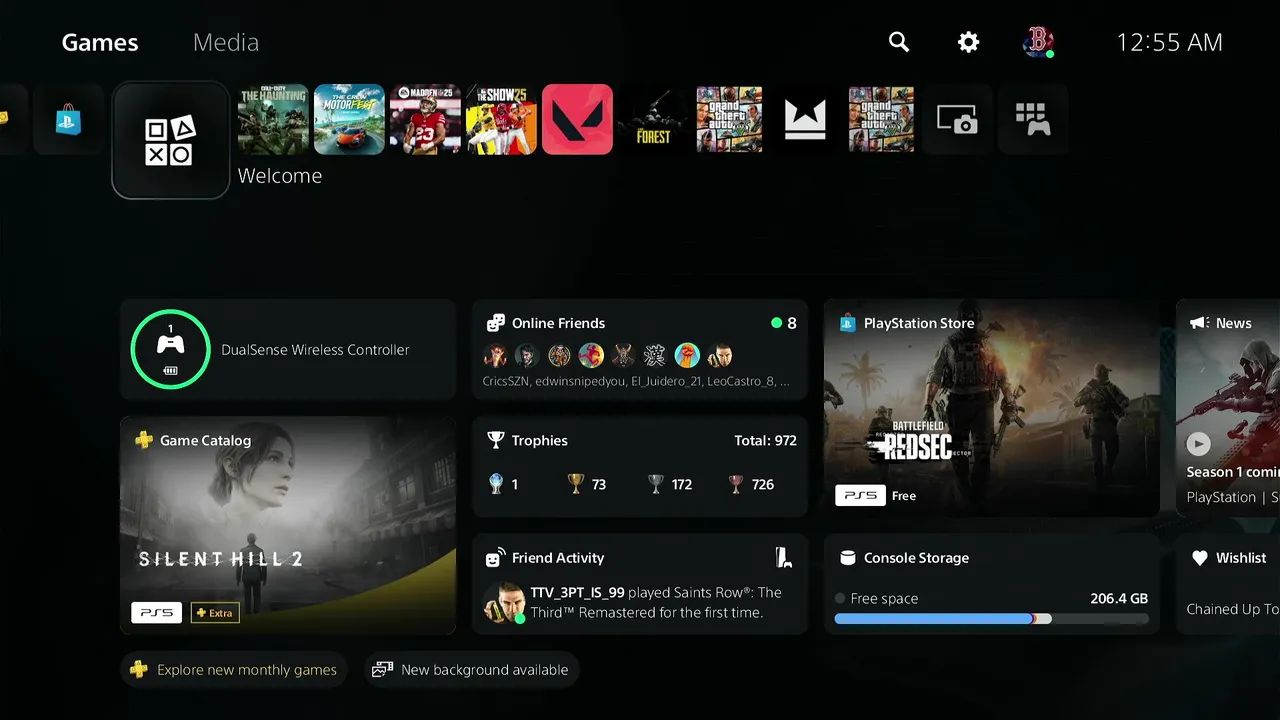Image resolution: width=1280 pixels, height=720 pixels.
Task: Open the Console Storage card header
Action: (x=916, y=558)
